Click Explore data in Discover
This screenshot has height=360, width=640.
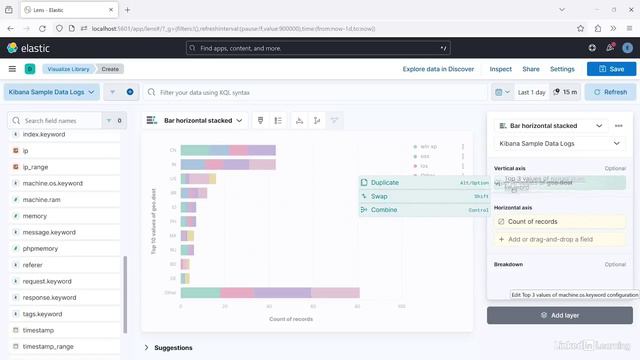click(438, 69)
